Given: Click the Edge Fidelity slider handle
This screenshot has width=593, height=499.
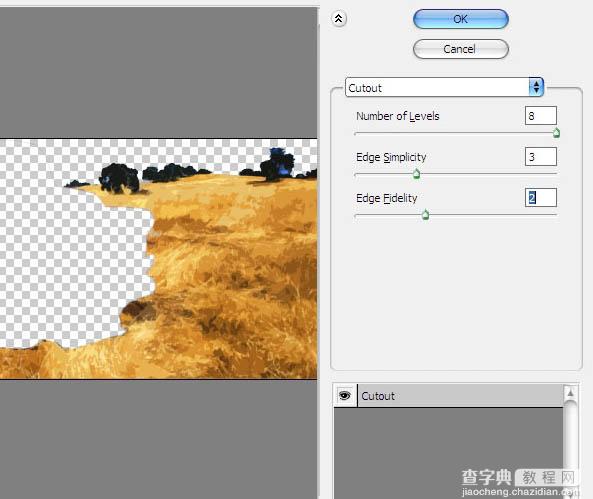Looking at the screenshot, I should click(x=425, y=215).
